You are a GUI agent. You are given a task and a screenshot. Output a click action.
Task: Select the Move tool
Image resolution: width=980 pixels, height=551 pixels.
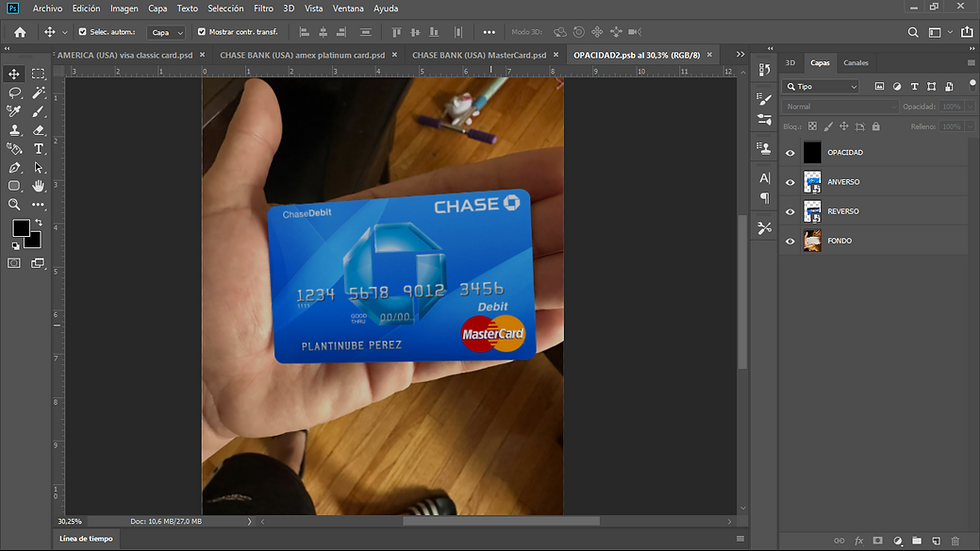pos(14,74)
